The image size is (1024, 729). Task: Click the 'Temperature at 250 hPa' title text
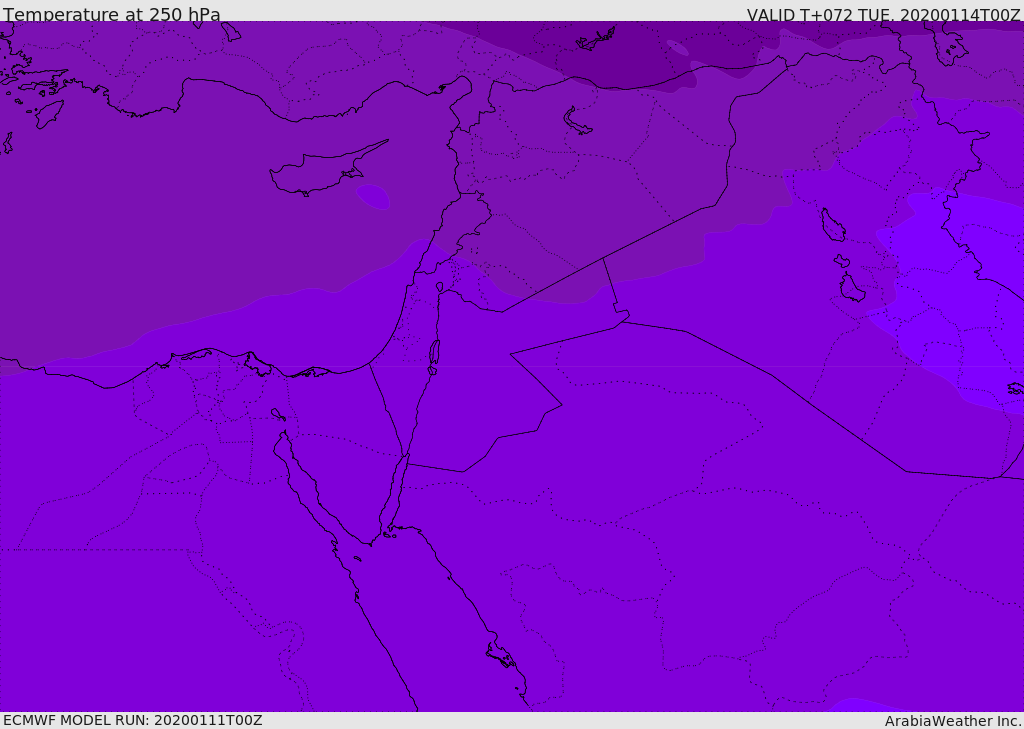point(112,14)
